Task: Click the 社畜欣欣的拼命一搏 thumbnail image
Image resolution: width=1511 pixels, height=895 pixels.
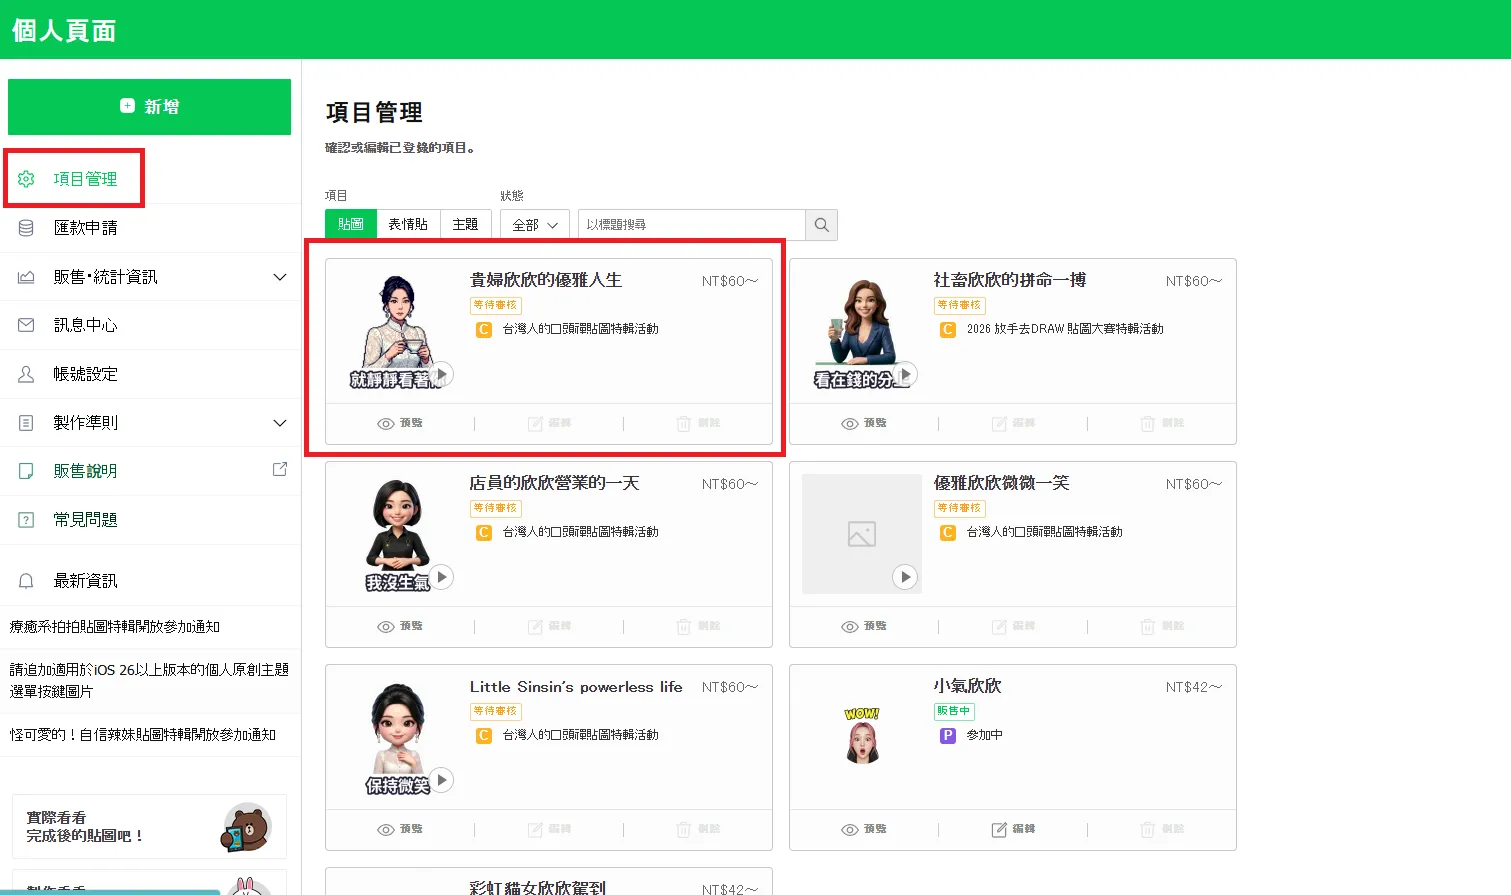Action: coord(861,331)
